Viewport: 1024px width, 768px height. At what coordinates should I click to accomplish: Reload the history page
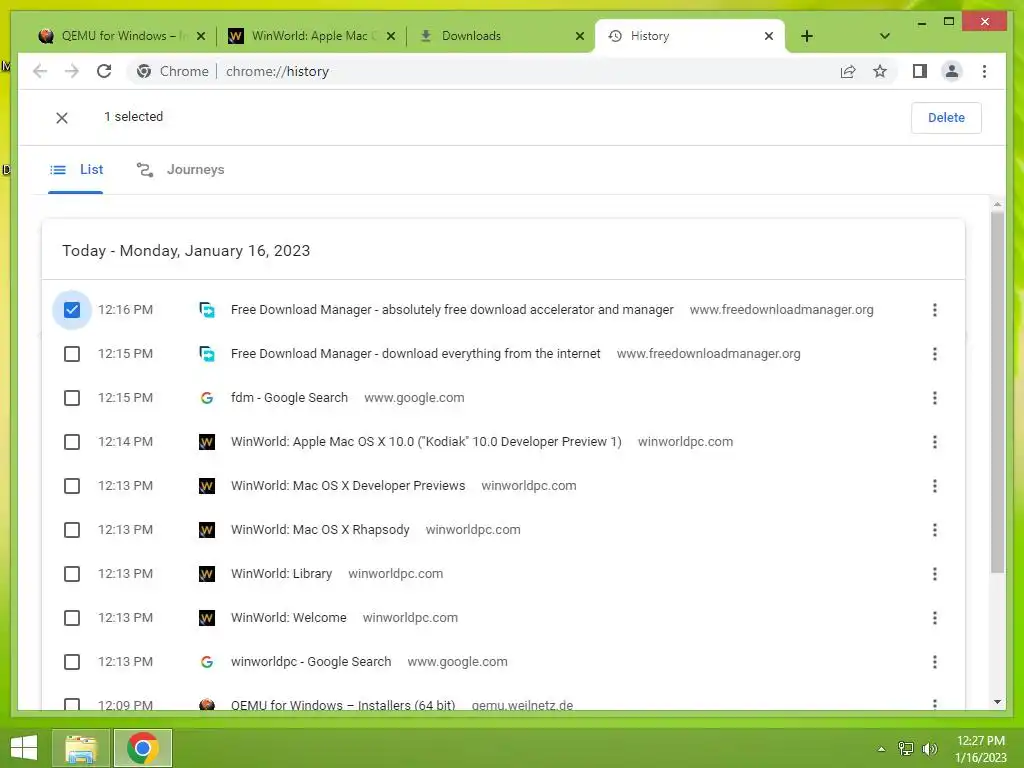(x=104, y=71)
